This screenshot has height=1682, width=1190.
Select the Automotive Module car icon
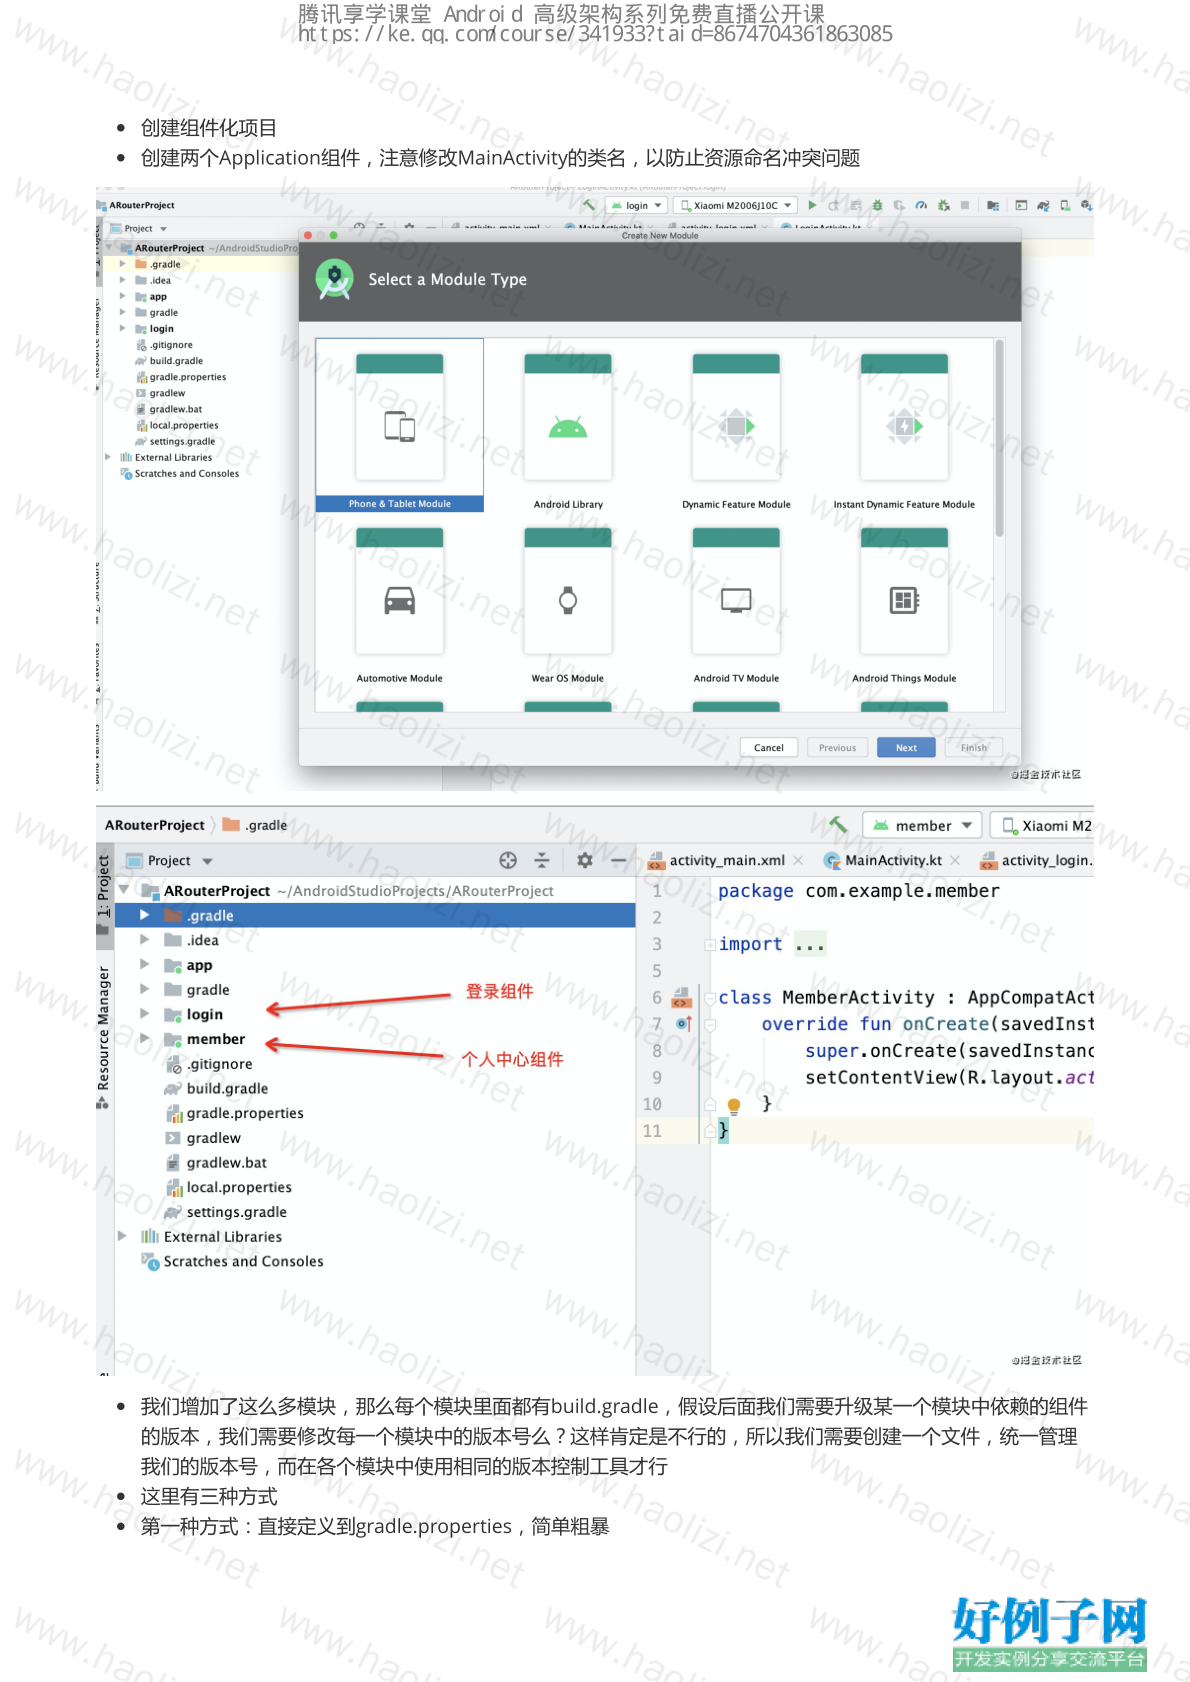[x=399, y=600]
